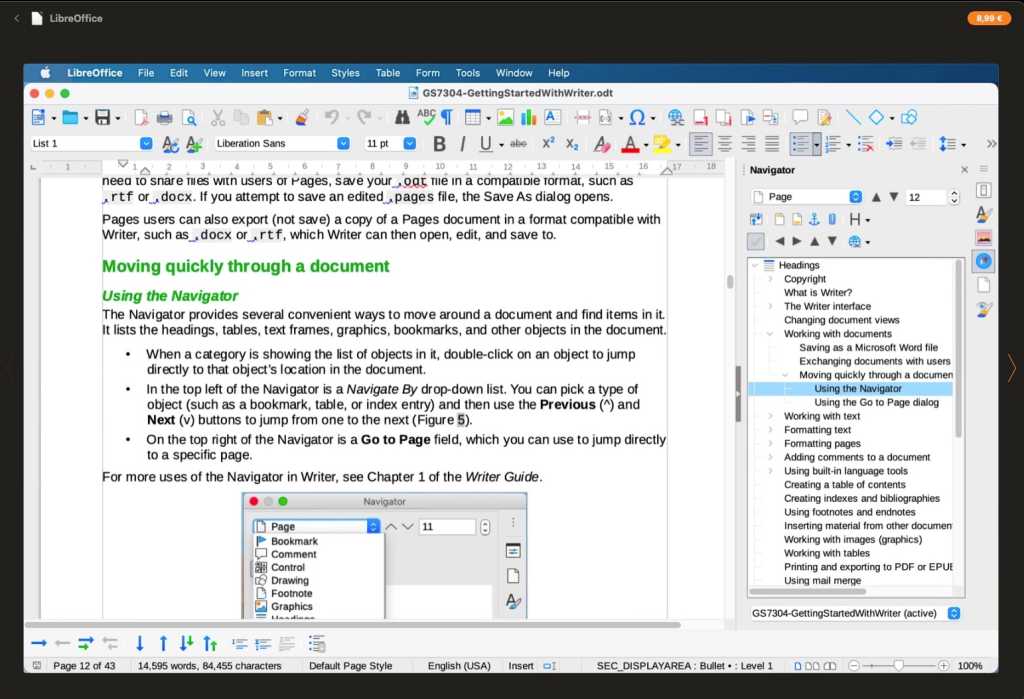
Task: Click Page 12 of 43 in status bar
Action: (84, 666)
